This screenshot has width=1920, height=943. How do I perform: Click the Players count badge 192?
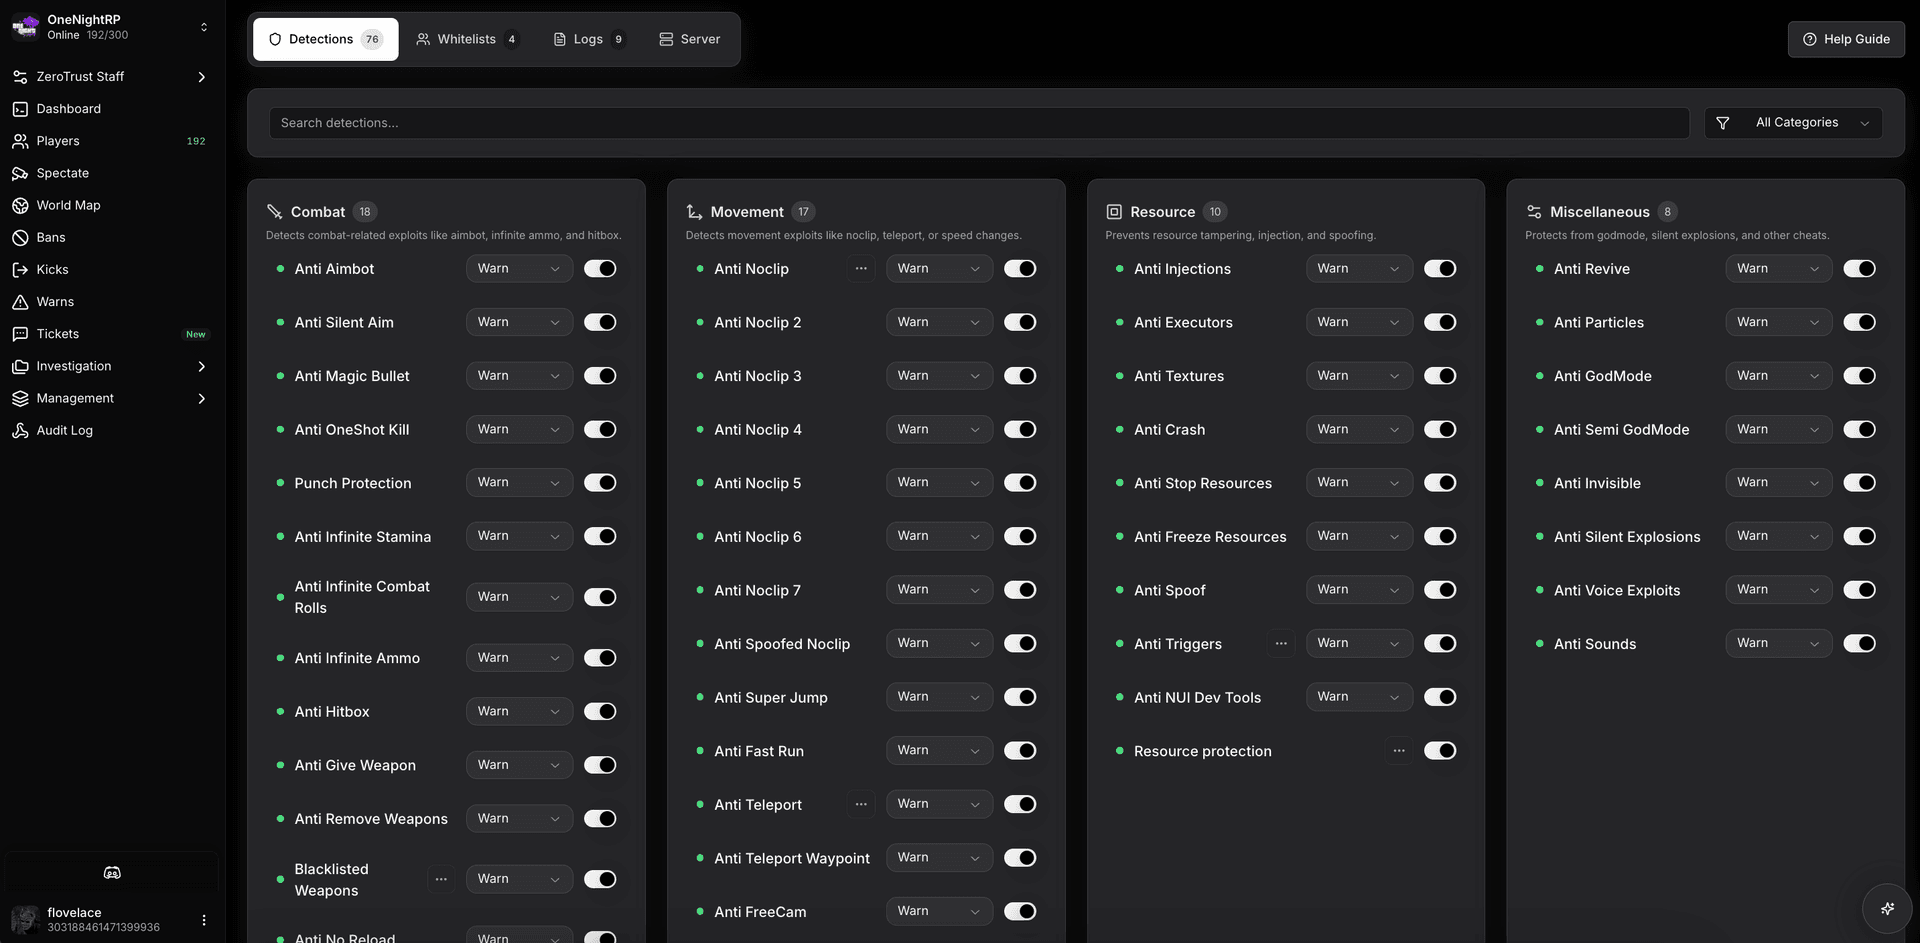click(x=196, y=141)
